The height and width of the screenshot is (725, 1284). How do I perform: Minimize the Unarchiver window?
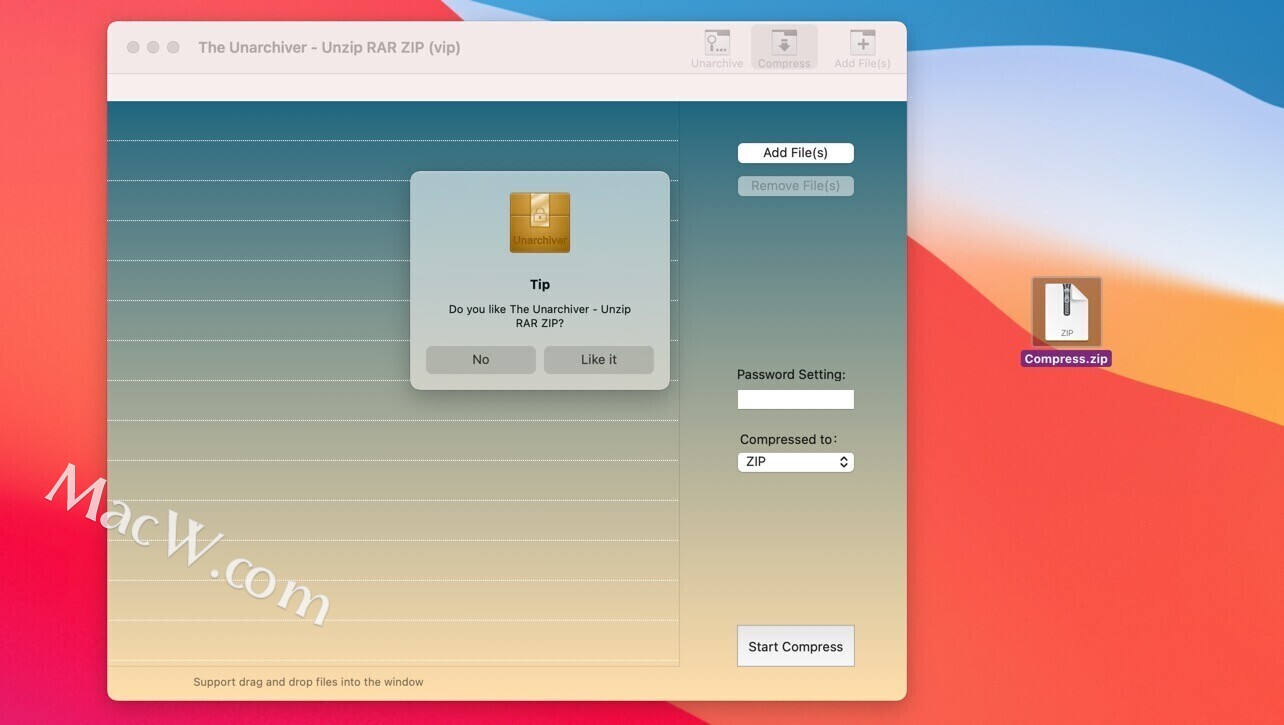[x=153, y=47]
